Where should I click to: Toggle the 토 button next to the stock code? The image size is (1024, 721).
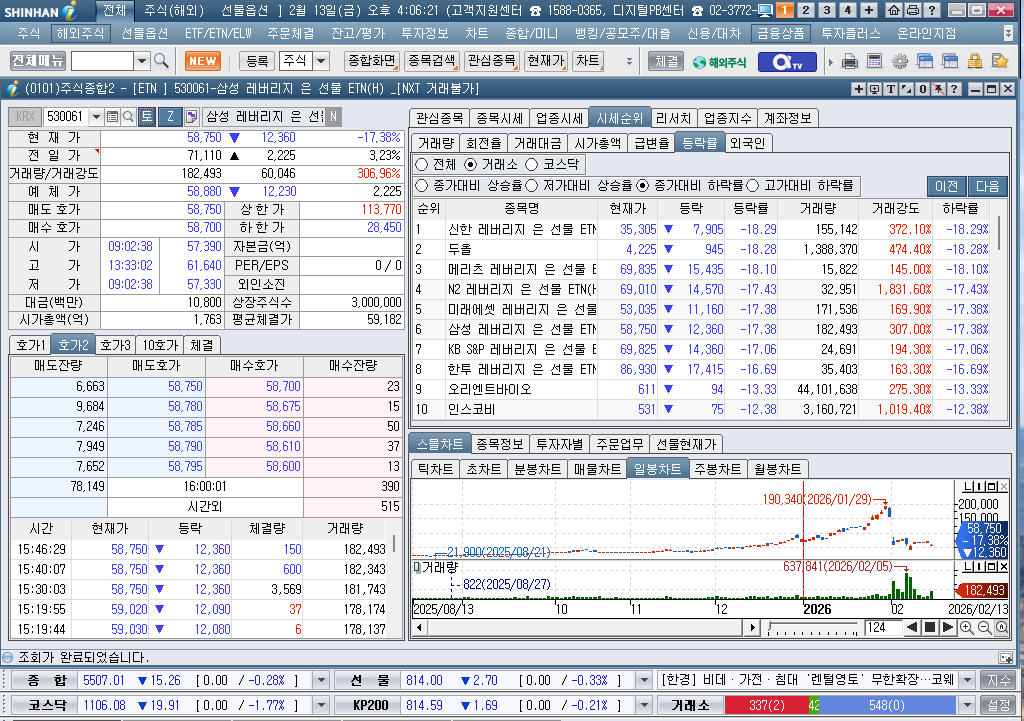pos(147,117)
